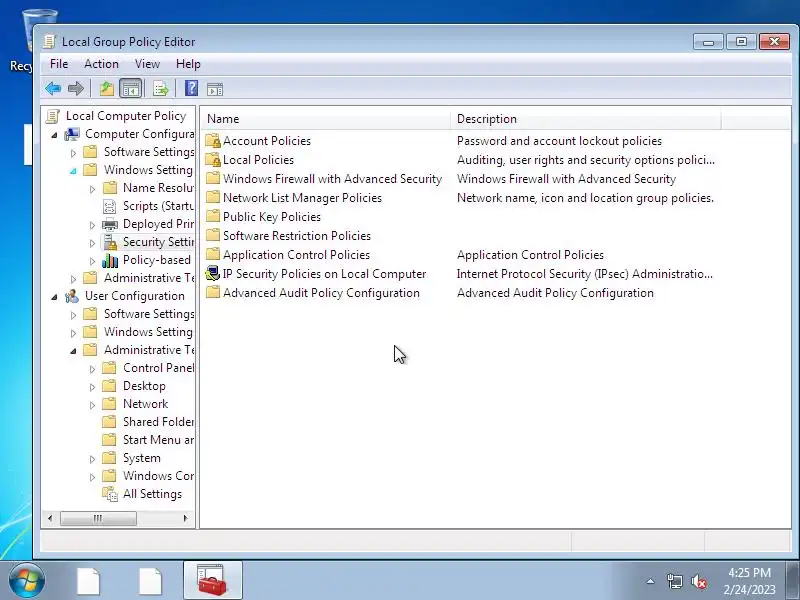Click the network tray icon

pos(674,581)
